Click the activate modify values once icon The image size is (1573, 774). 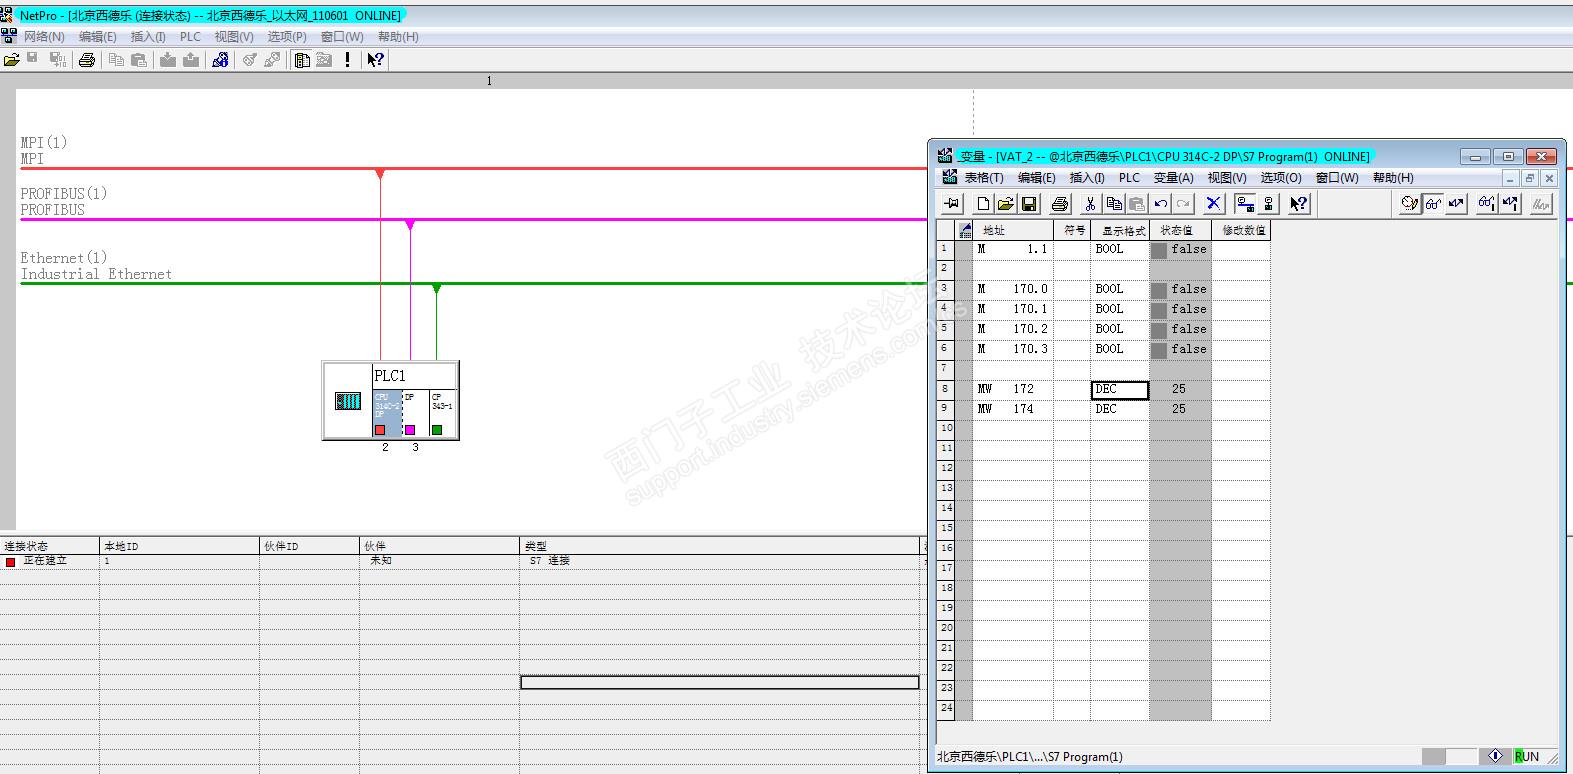pyautogui.click(x=1510, y=204)
